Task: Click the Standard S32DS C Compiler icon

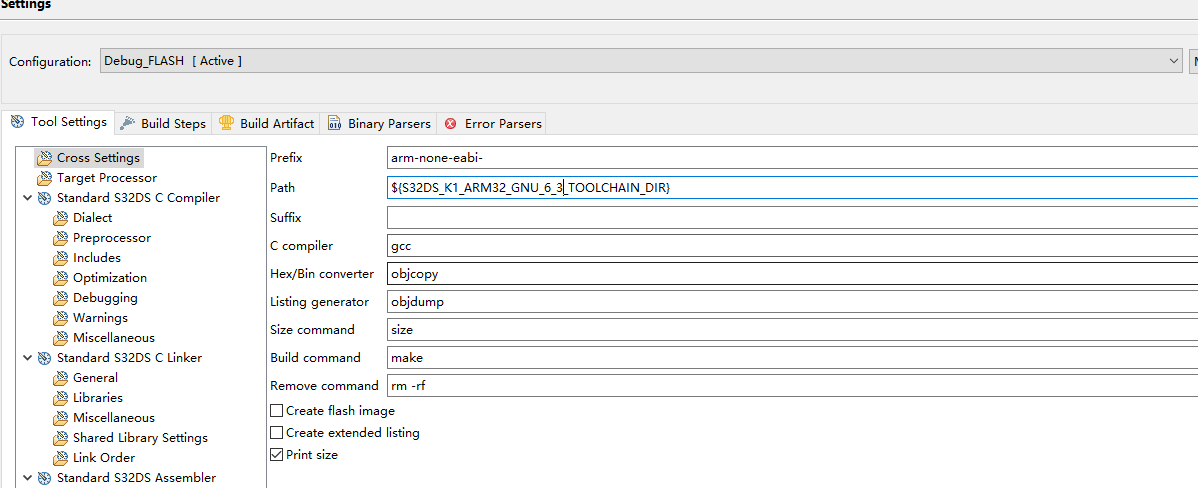Action: pos(45,198)
